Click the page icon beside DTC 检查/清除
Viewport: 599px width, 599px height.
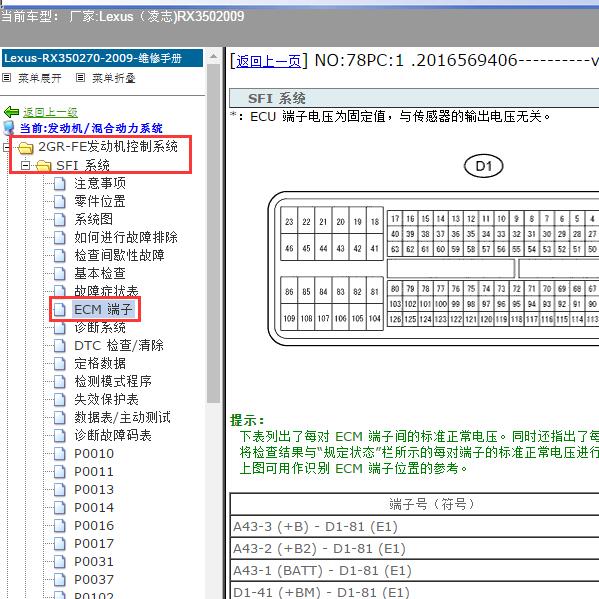[60, 345]
